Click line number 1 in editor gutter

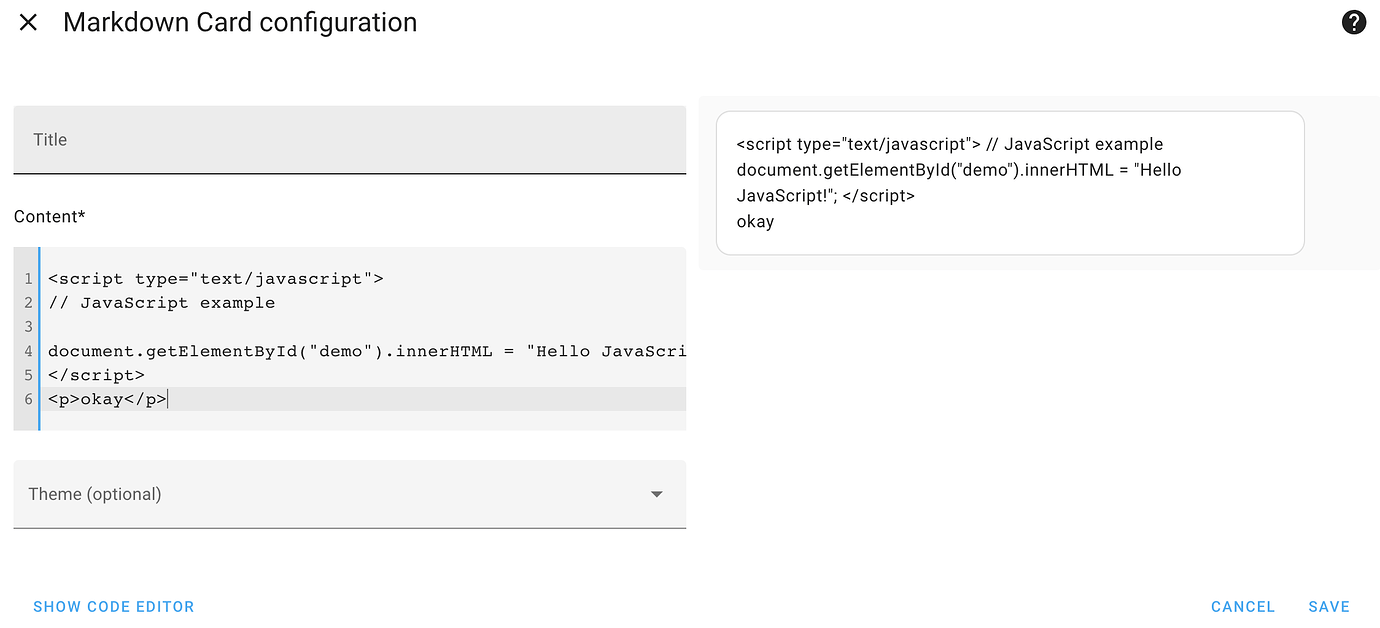coord(29,279)
